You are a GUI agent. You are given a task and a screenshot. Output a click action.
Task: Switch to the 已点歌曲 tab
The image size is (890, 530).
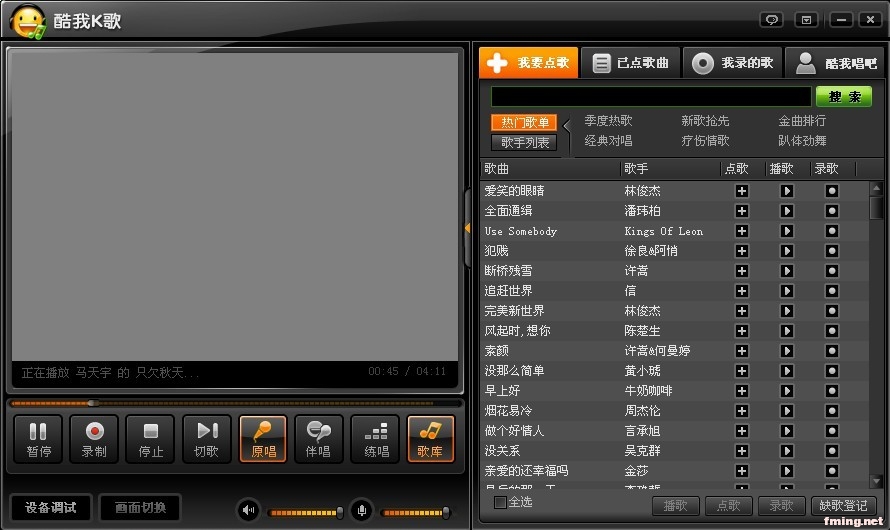(x=631, y=62)
